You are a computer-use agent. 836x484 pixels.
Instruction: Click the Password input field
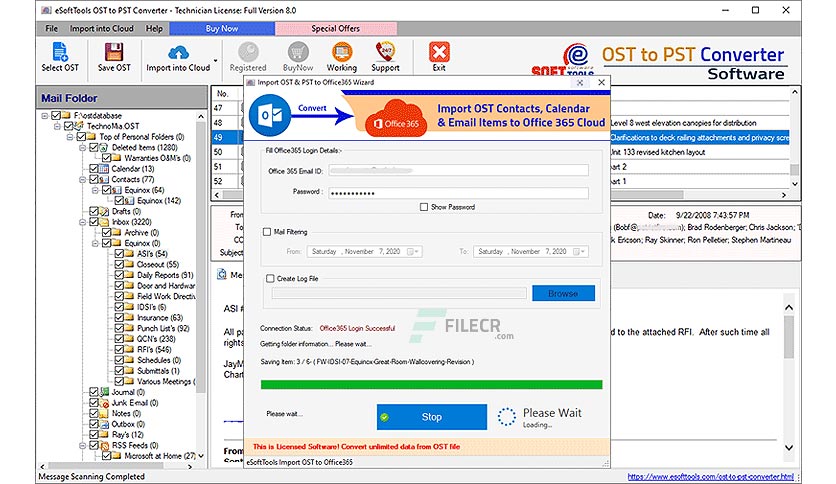(x=459, y=193)
